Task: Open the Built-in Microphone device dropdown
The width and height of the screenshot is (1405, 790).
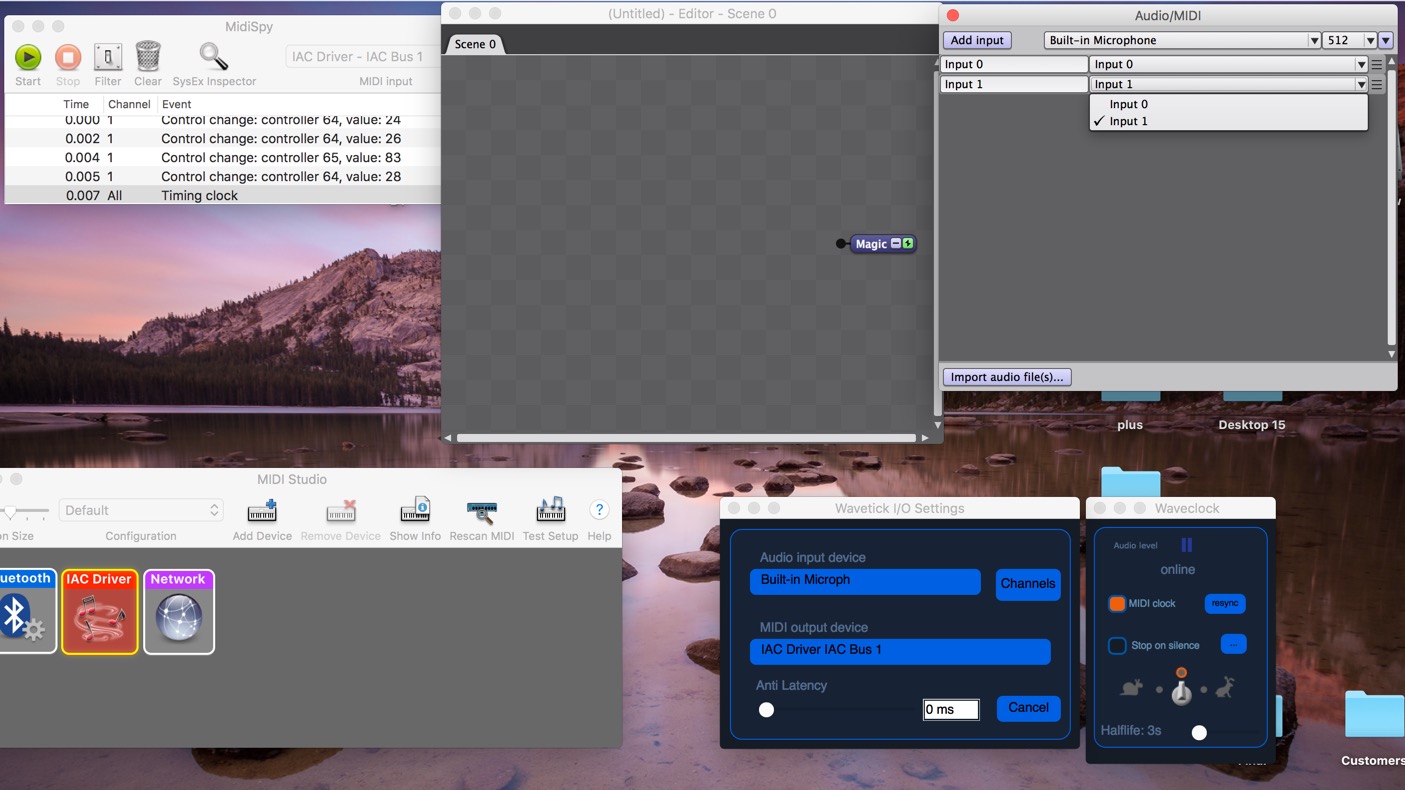Action: coord(1182,40)
